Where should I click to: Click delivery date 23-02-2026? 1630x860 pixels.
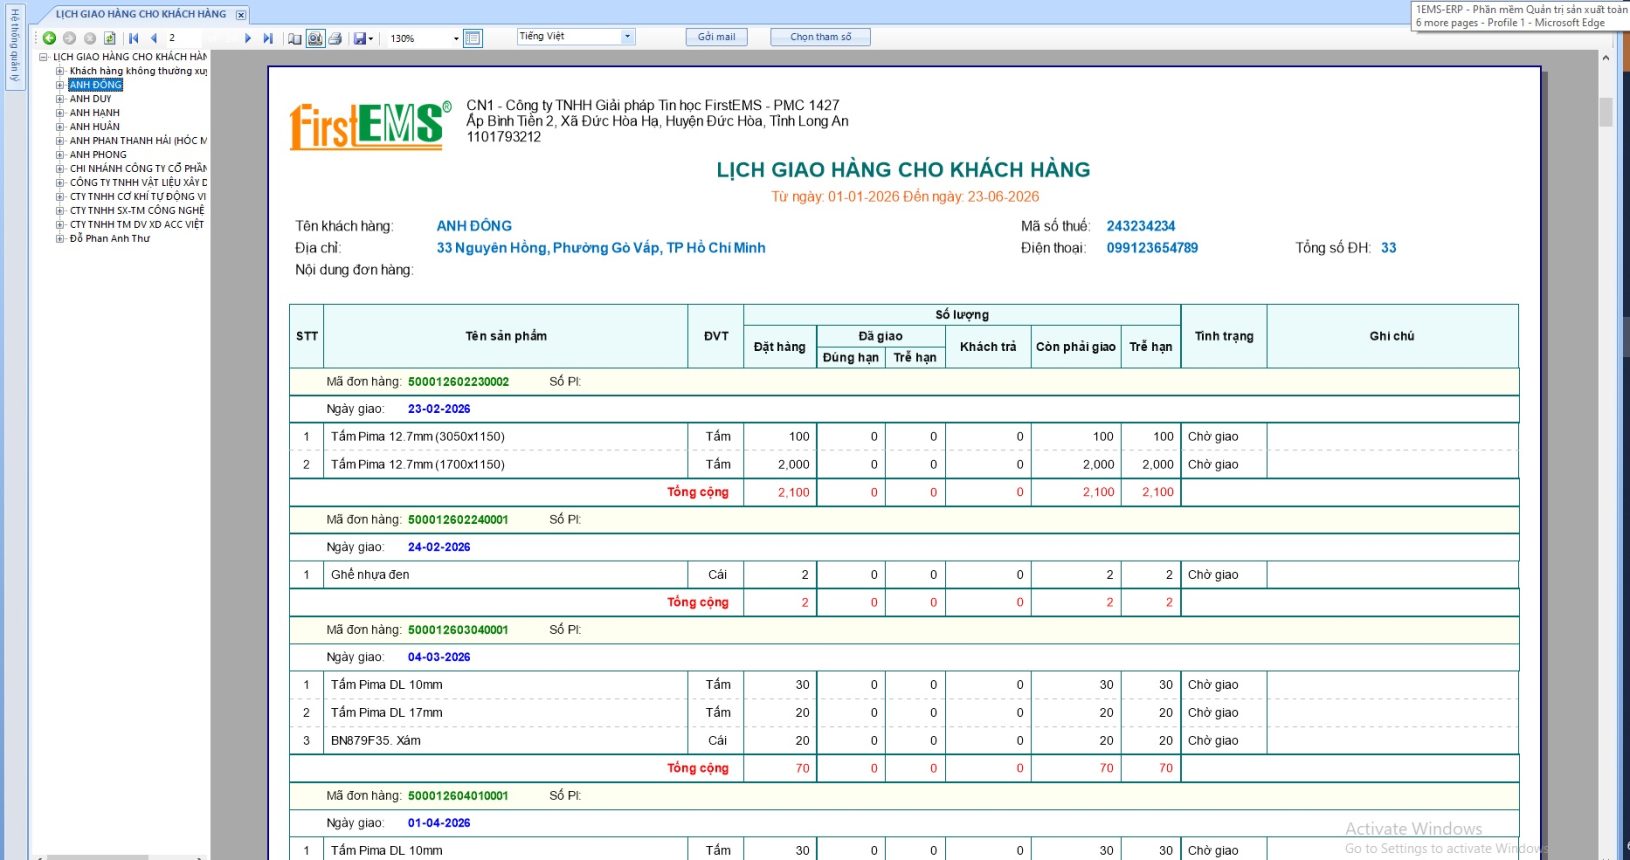point(439,409)
